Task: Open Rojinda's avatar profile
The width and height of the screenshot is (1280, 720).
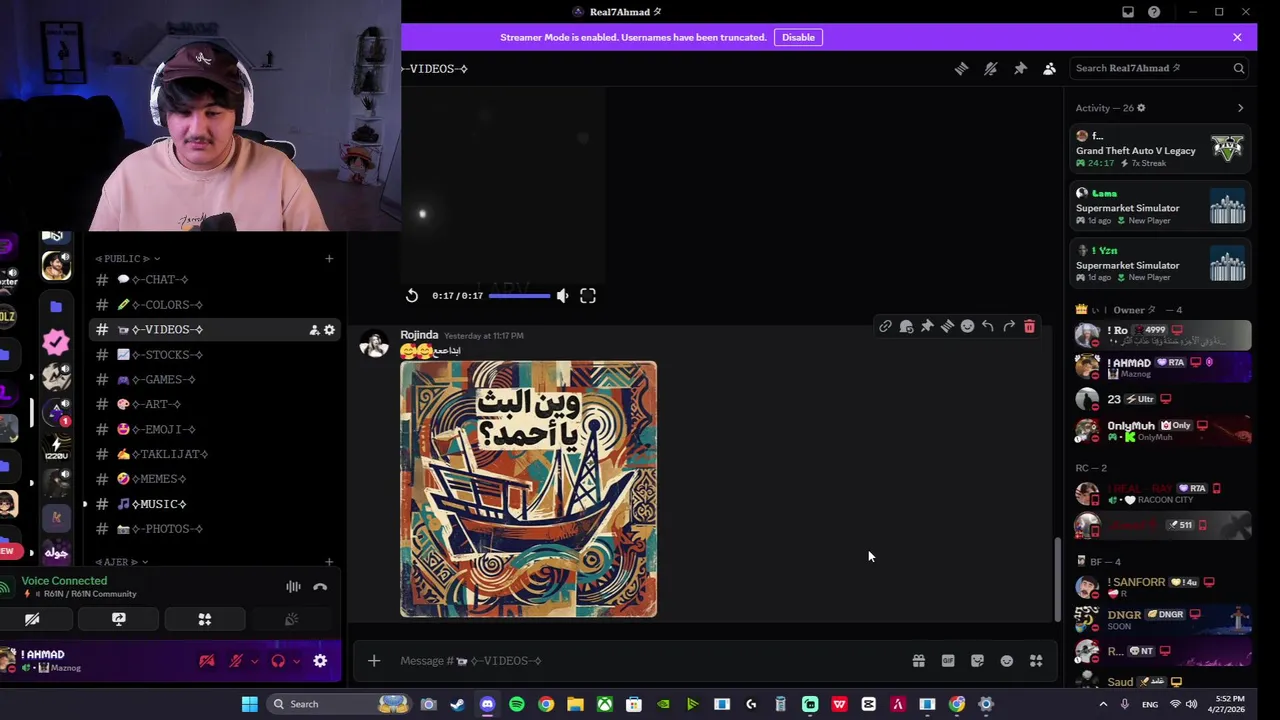Action: [374, 345]
